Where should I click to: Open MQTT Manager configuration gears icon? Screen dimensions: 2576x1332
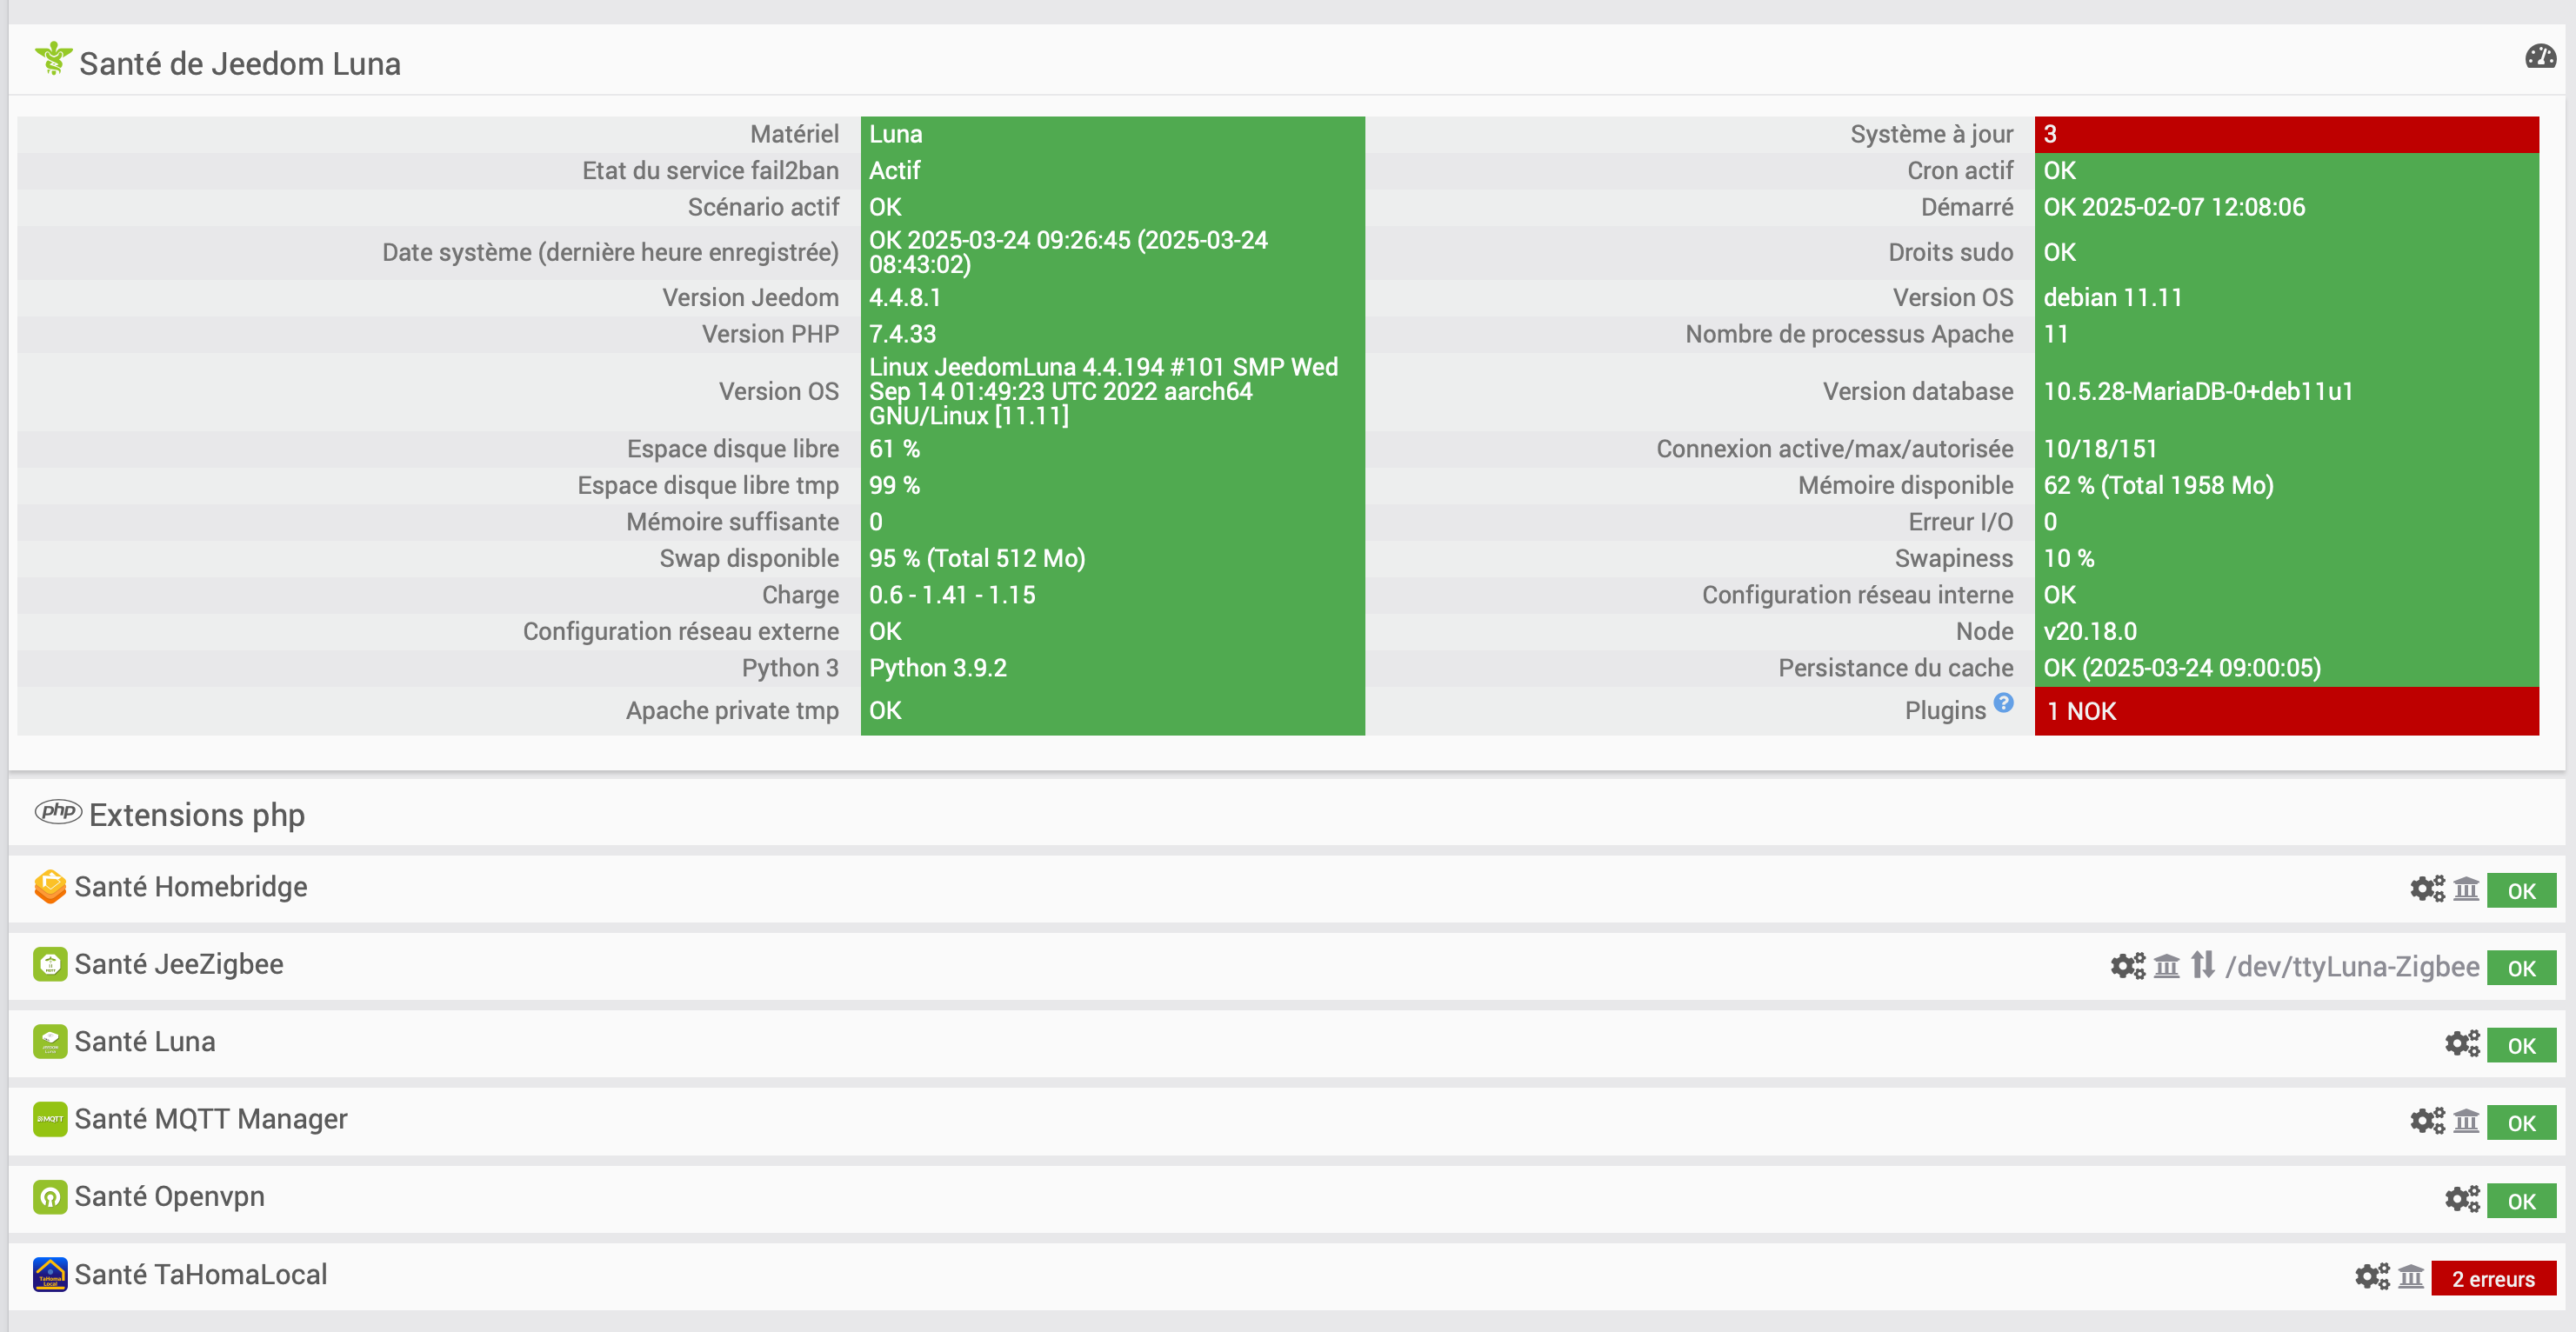(2427, 1121)
